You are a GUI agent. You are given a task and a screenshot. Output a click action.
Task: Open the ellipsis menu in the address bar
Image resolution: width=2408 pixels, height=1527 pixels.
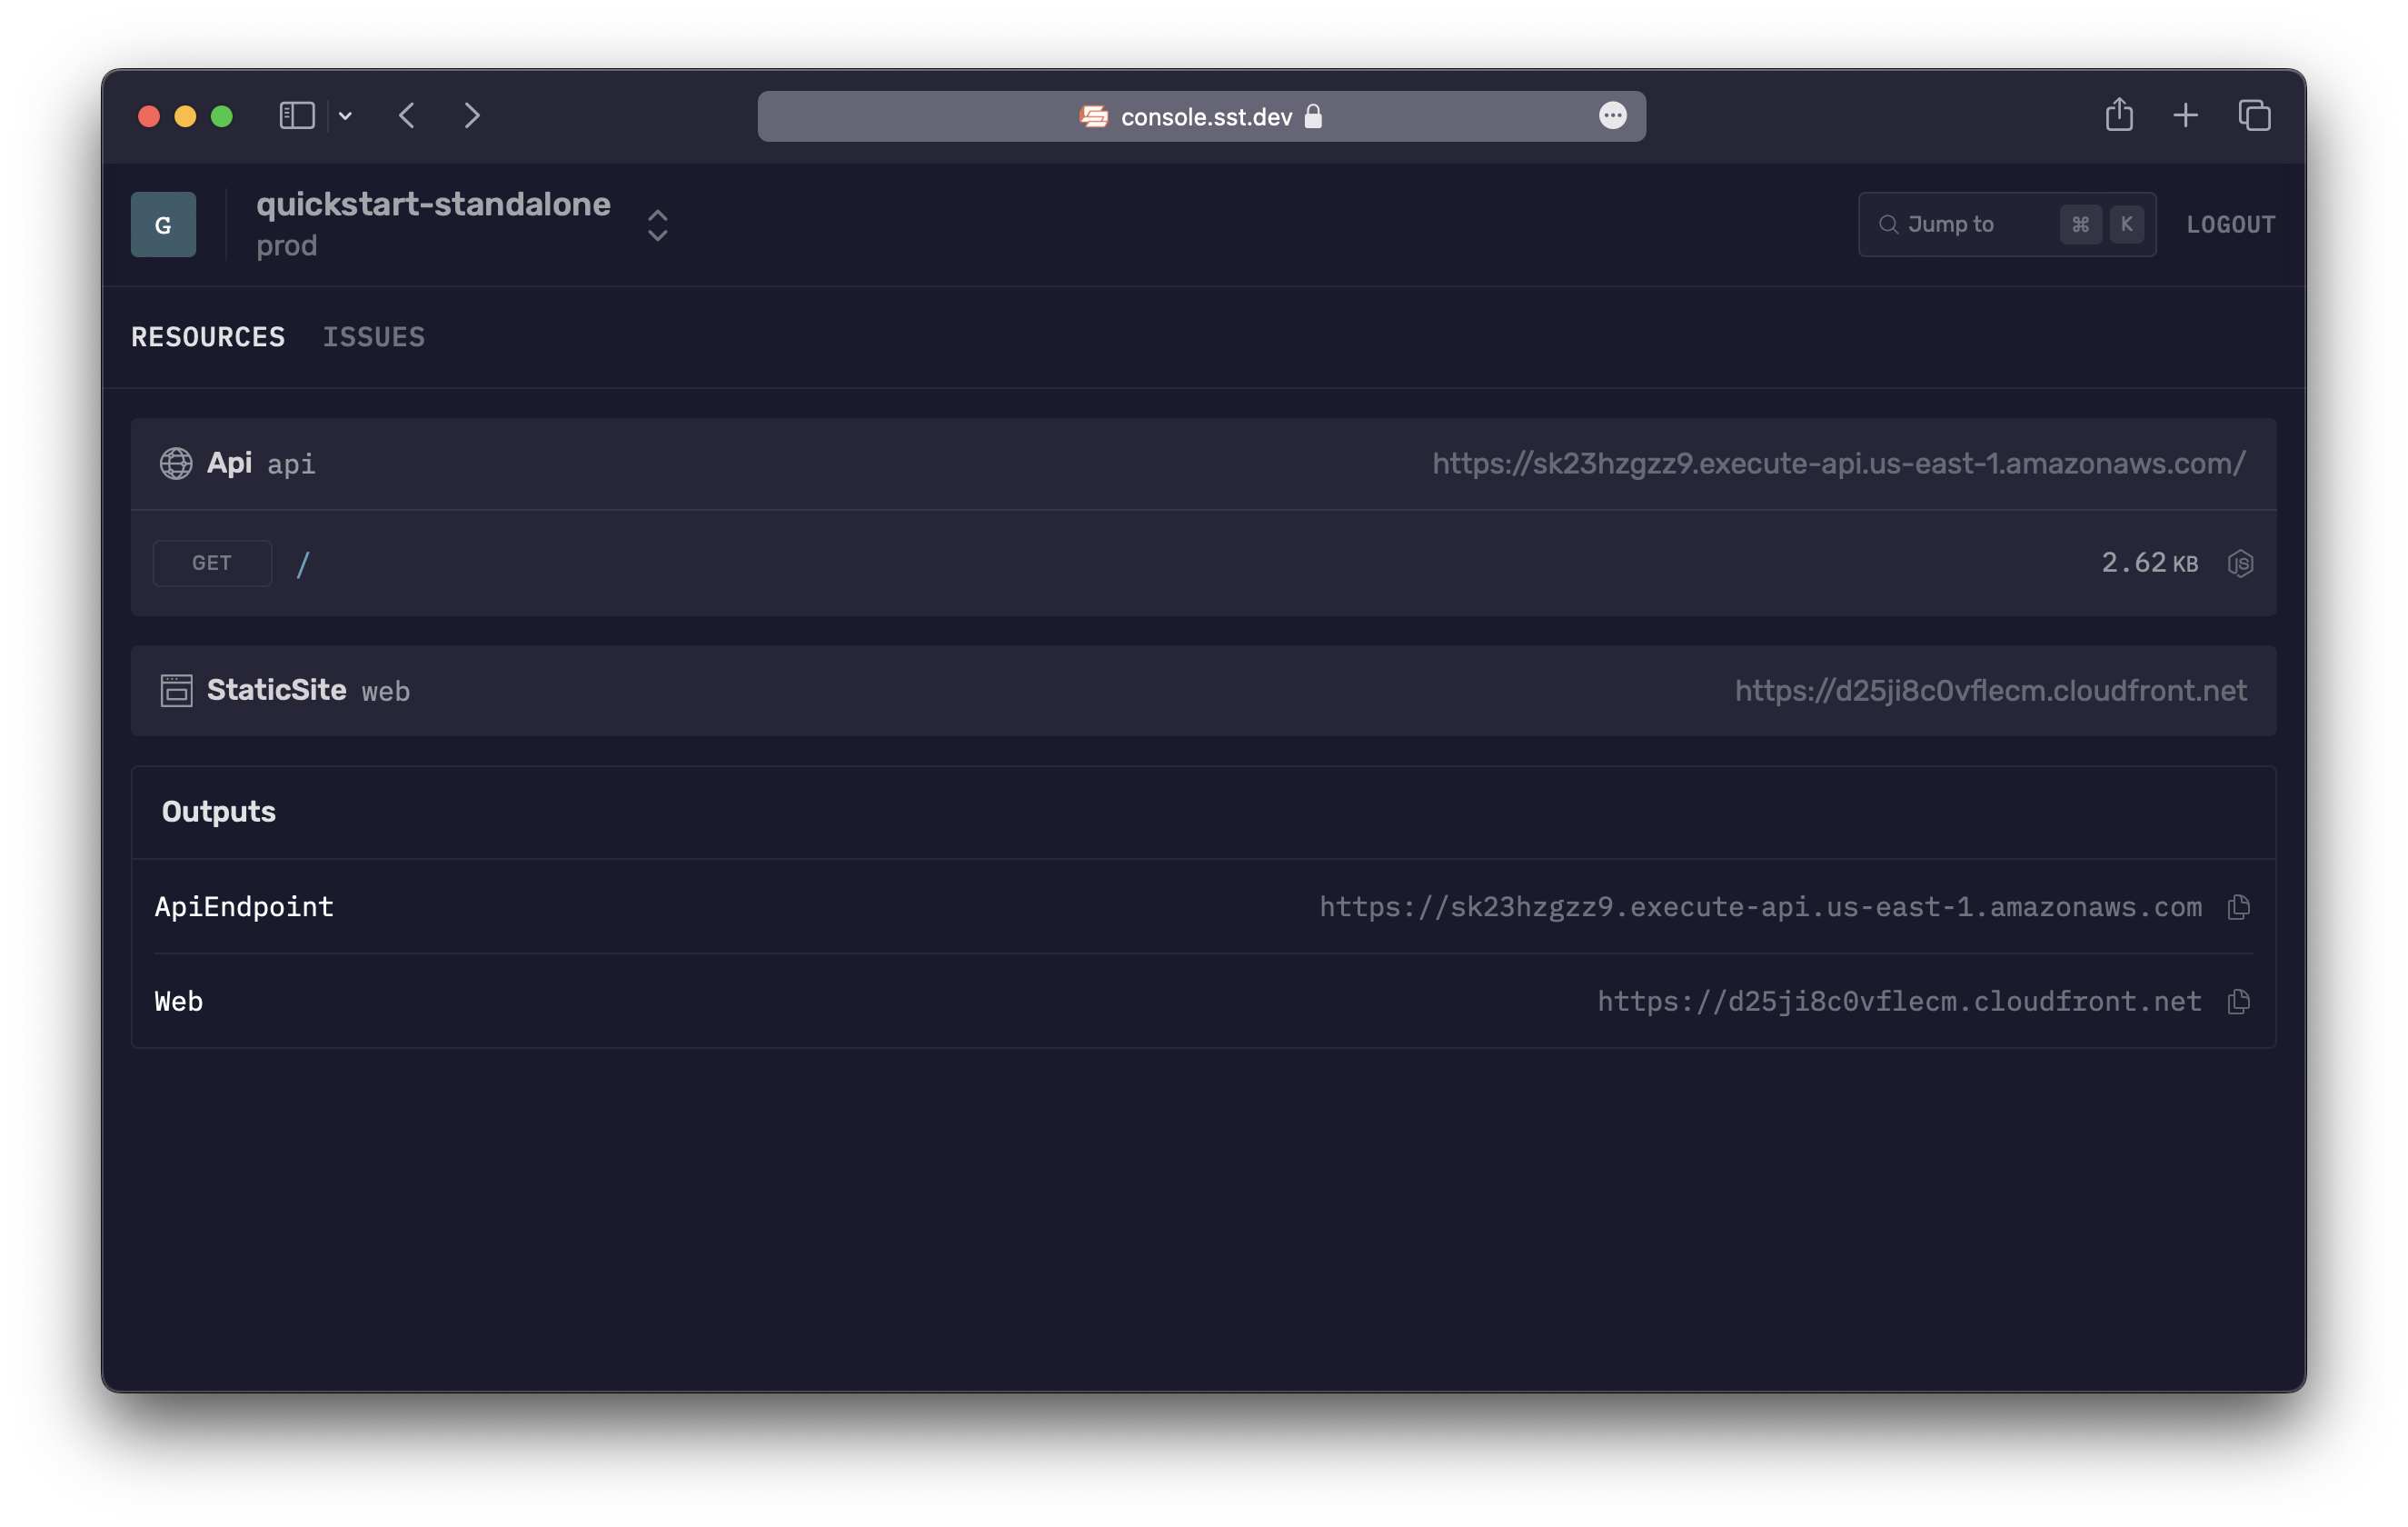[x=1613, y=116]
